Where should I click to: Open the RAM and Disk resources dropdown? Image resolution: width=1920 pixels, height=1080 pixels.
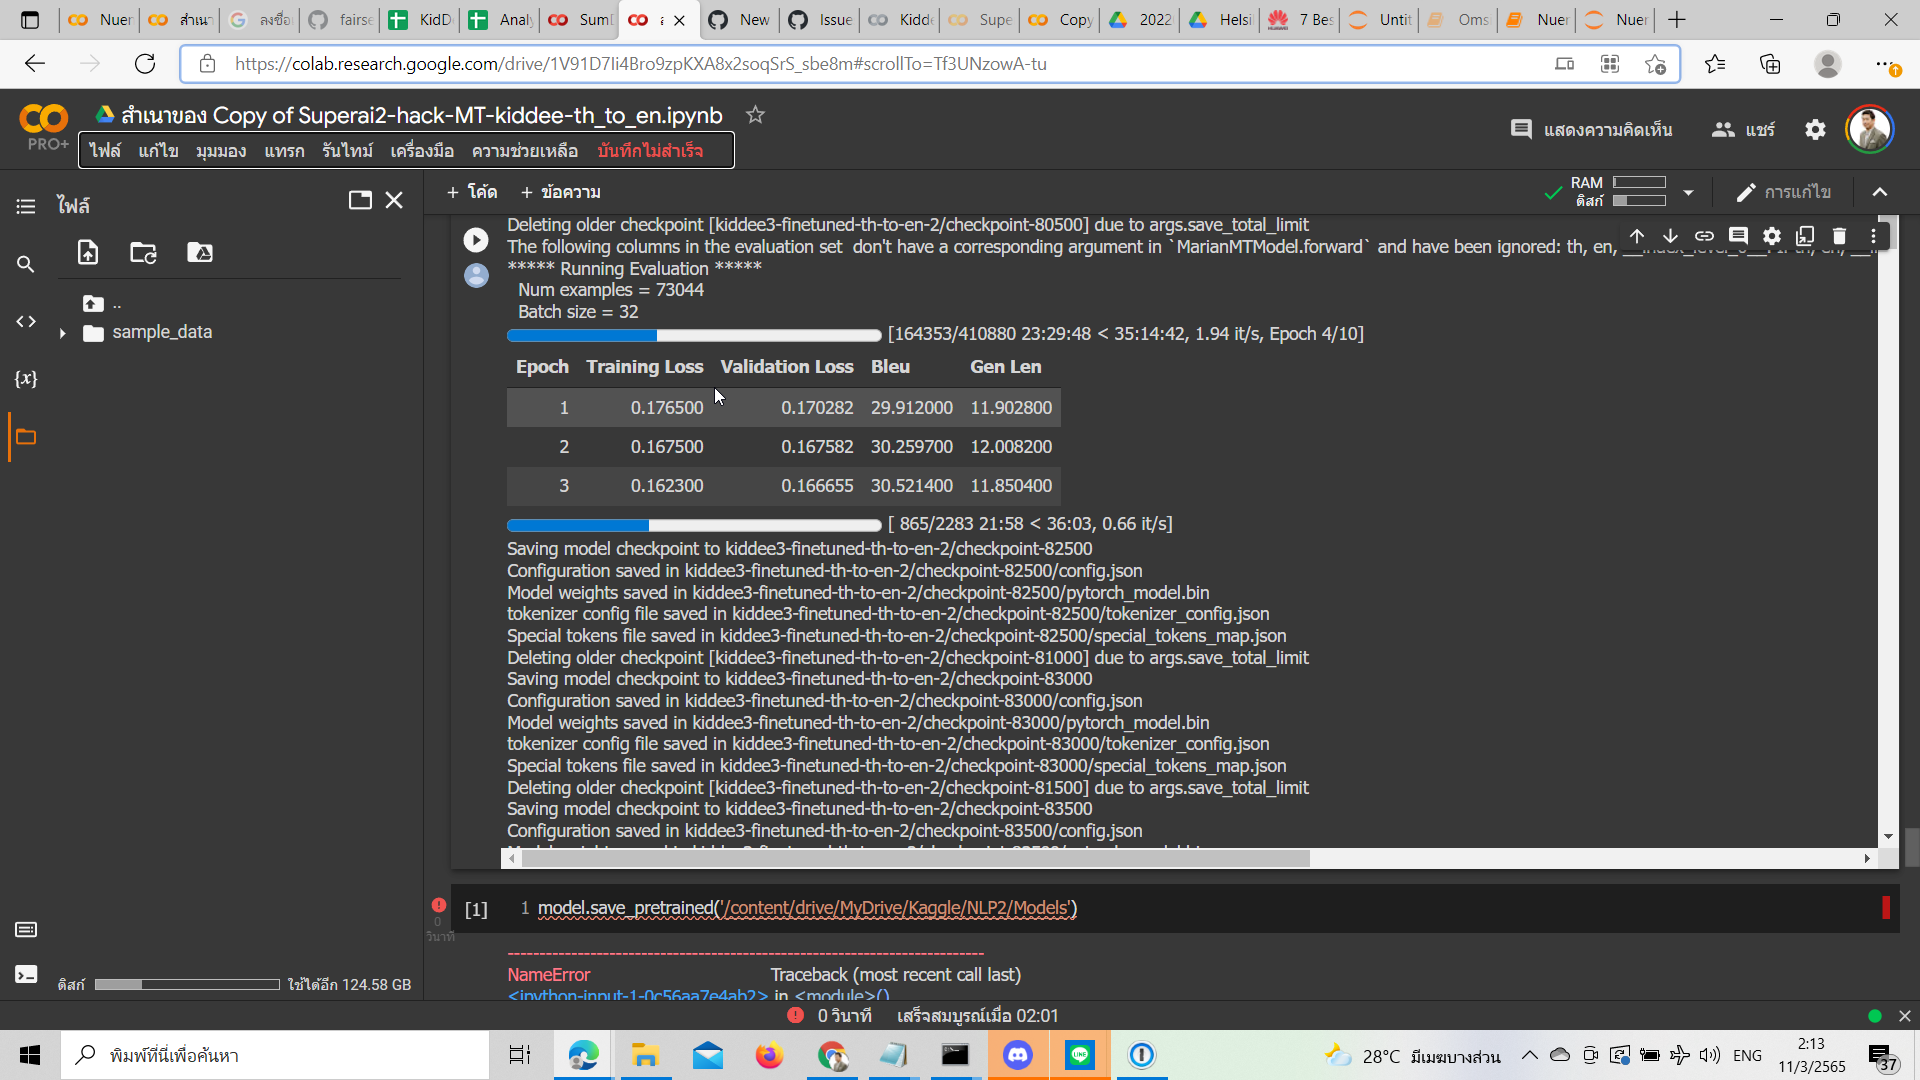pos(1688,192)
